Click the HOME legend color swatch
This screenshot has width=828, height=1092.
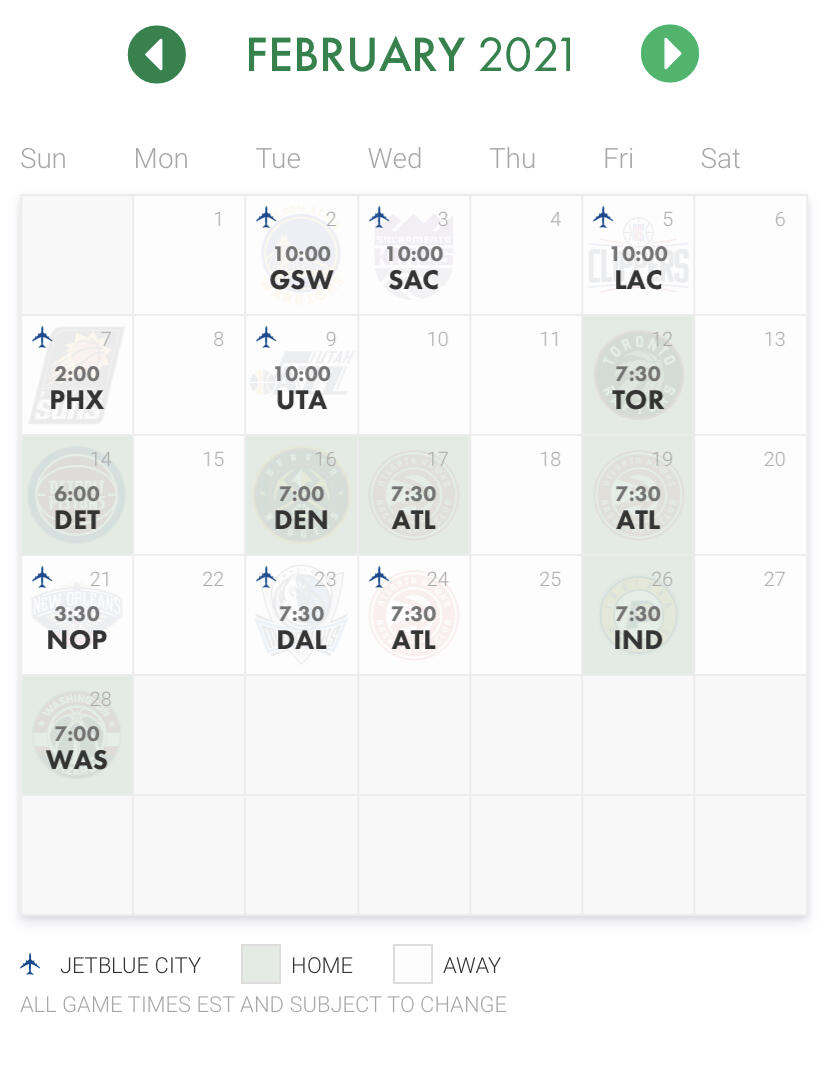click(260, 964)
